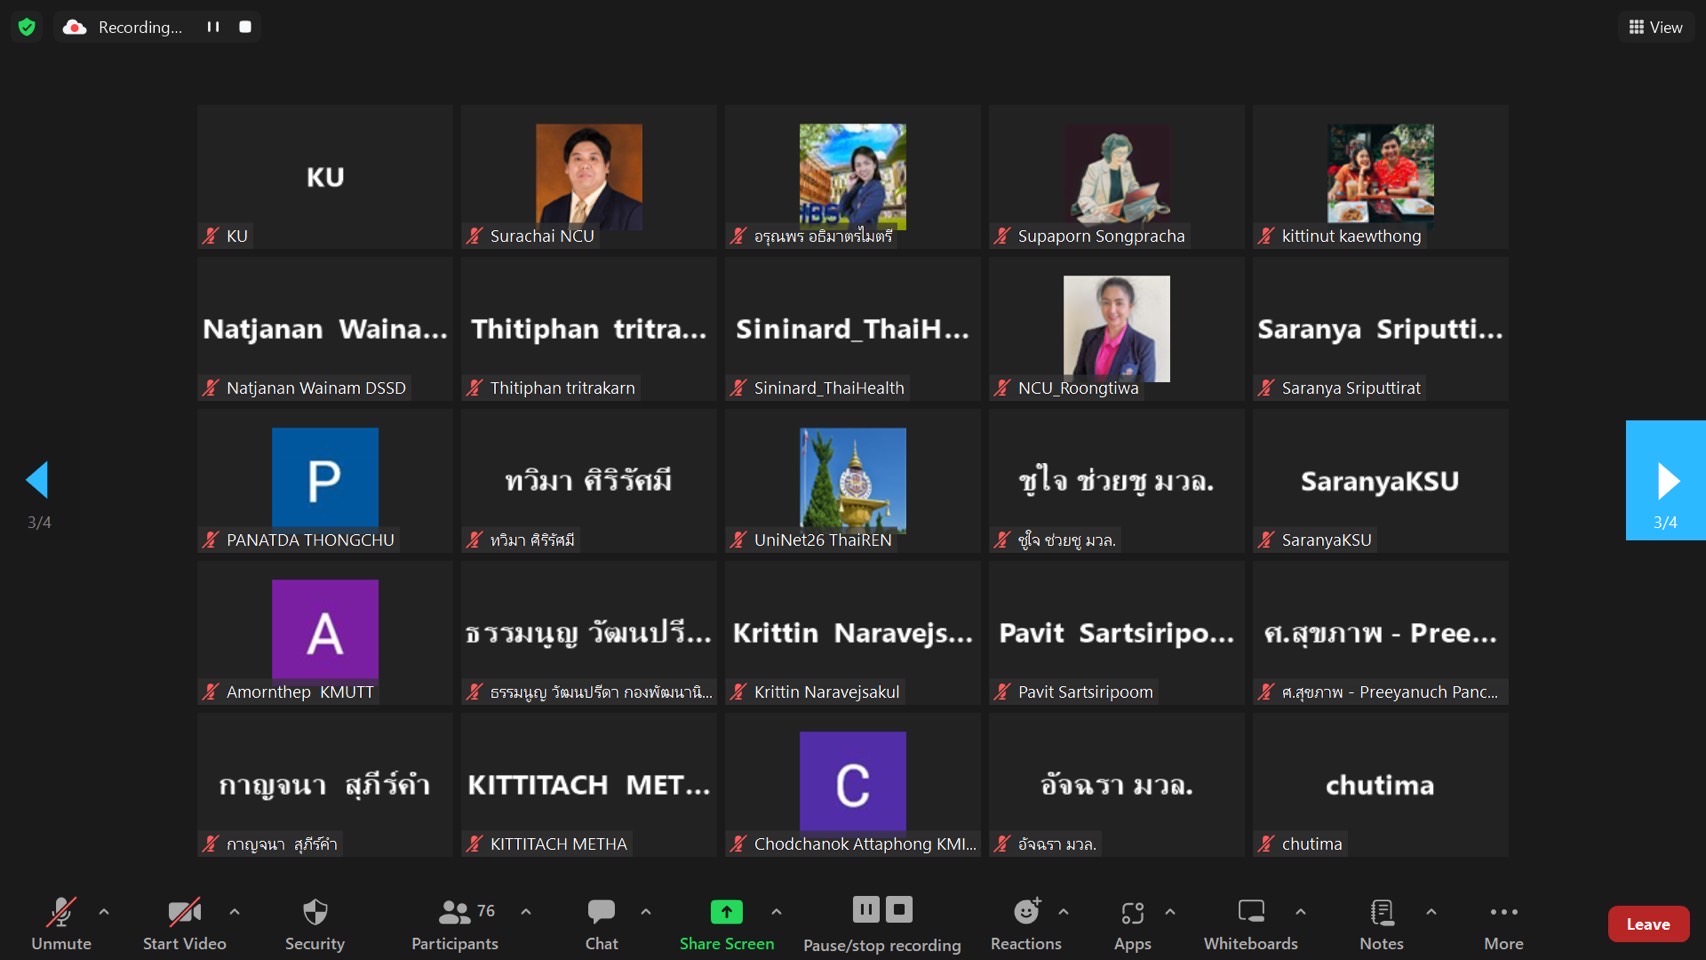The image size is (1706, 960).
Task: Click the green Share Screen icon
Action: pyautogui.click(x=726, y=912)
